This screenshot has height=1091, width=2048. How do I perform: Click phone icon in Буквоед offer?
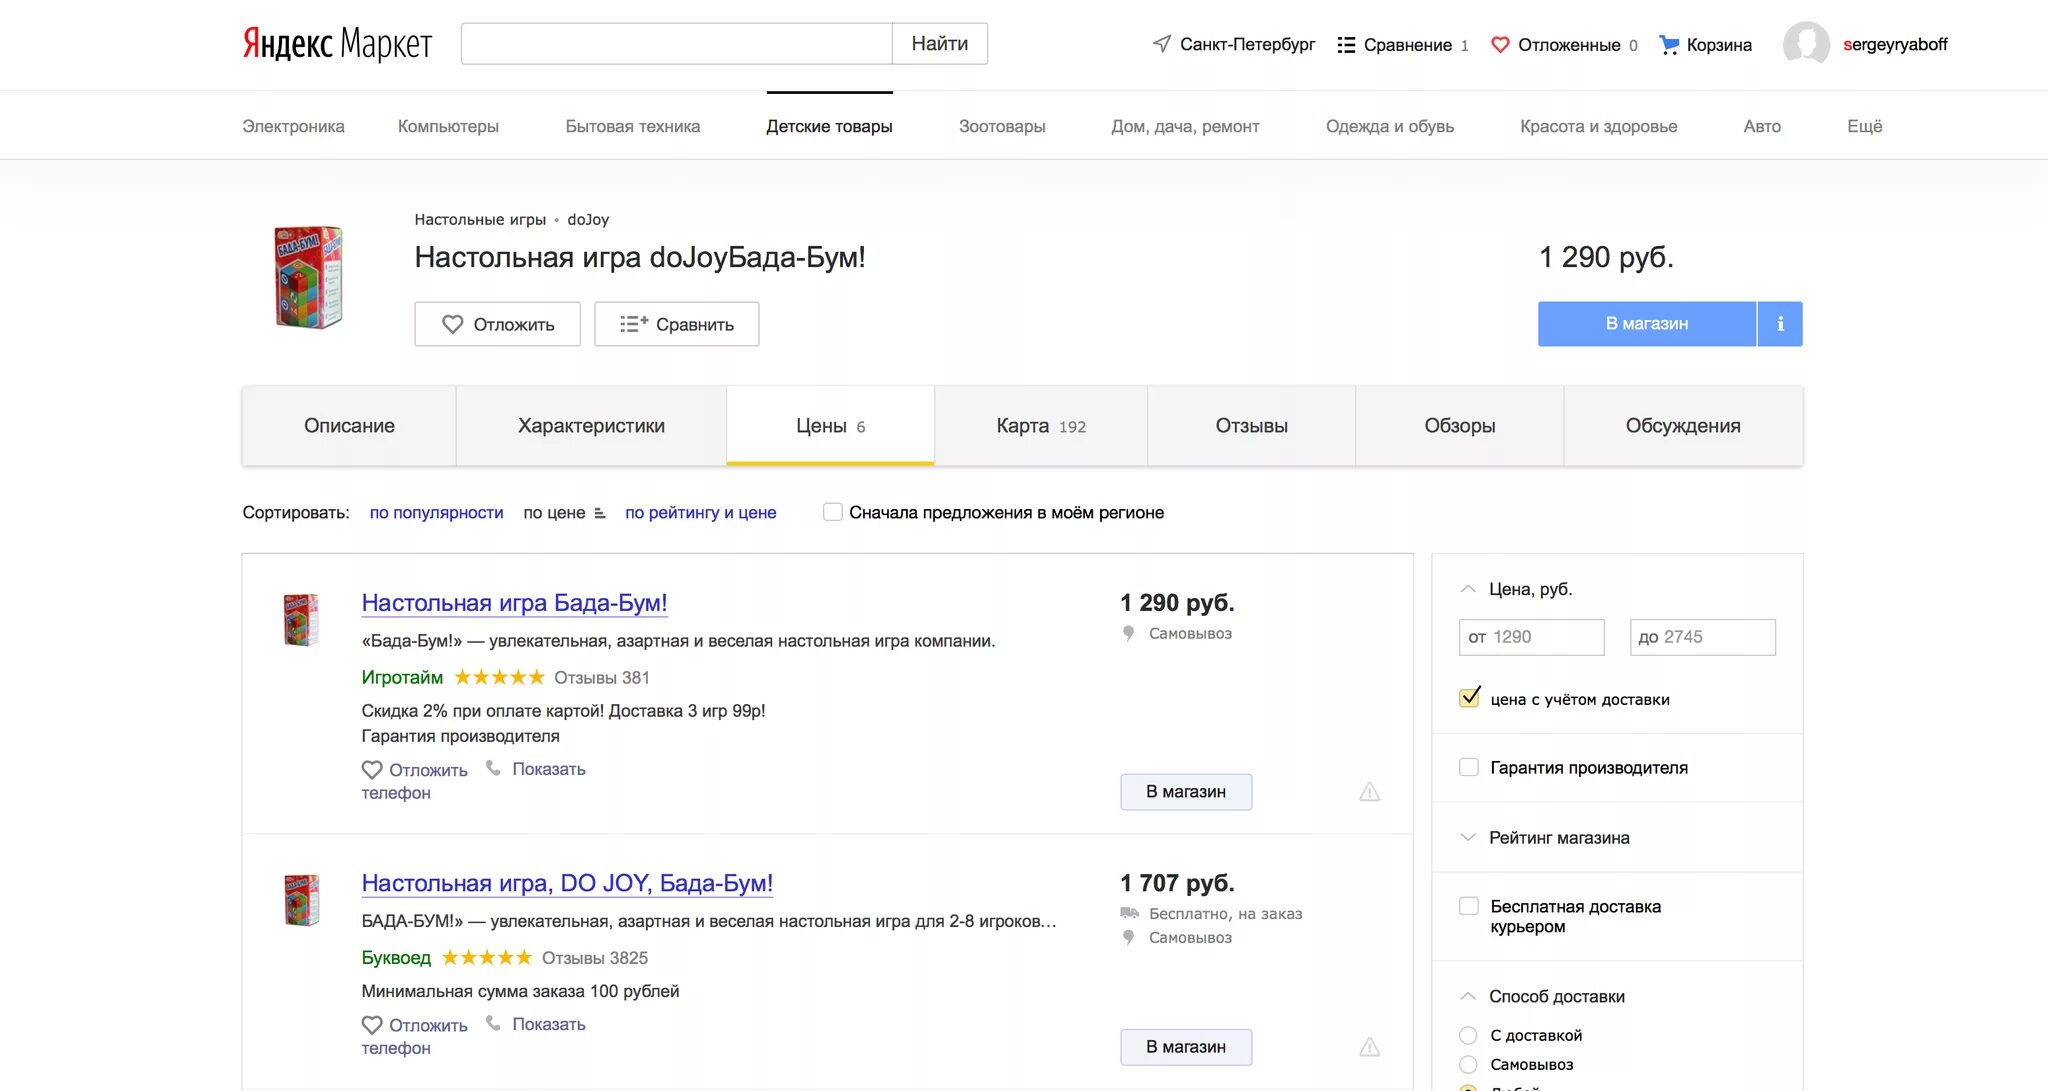[493, 1023]
